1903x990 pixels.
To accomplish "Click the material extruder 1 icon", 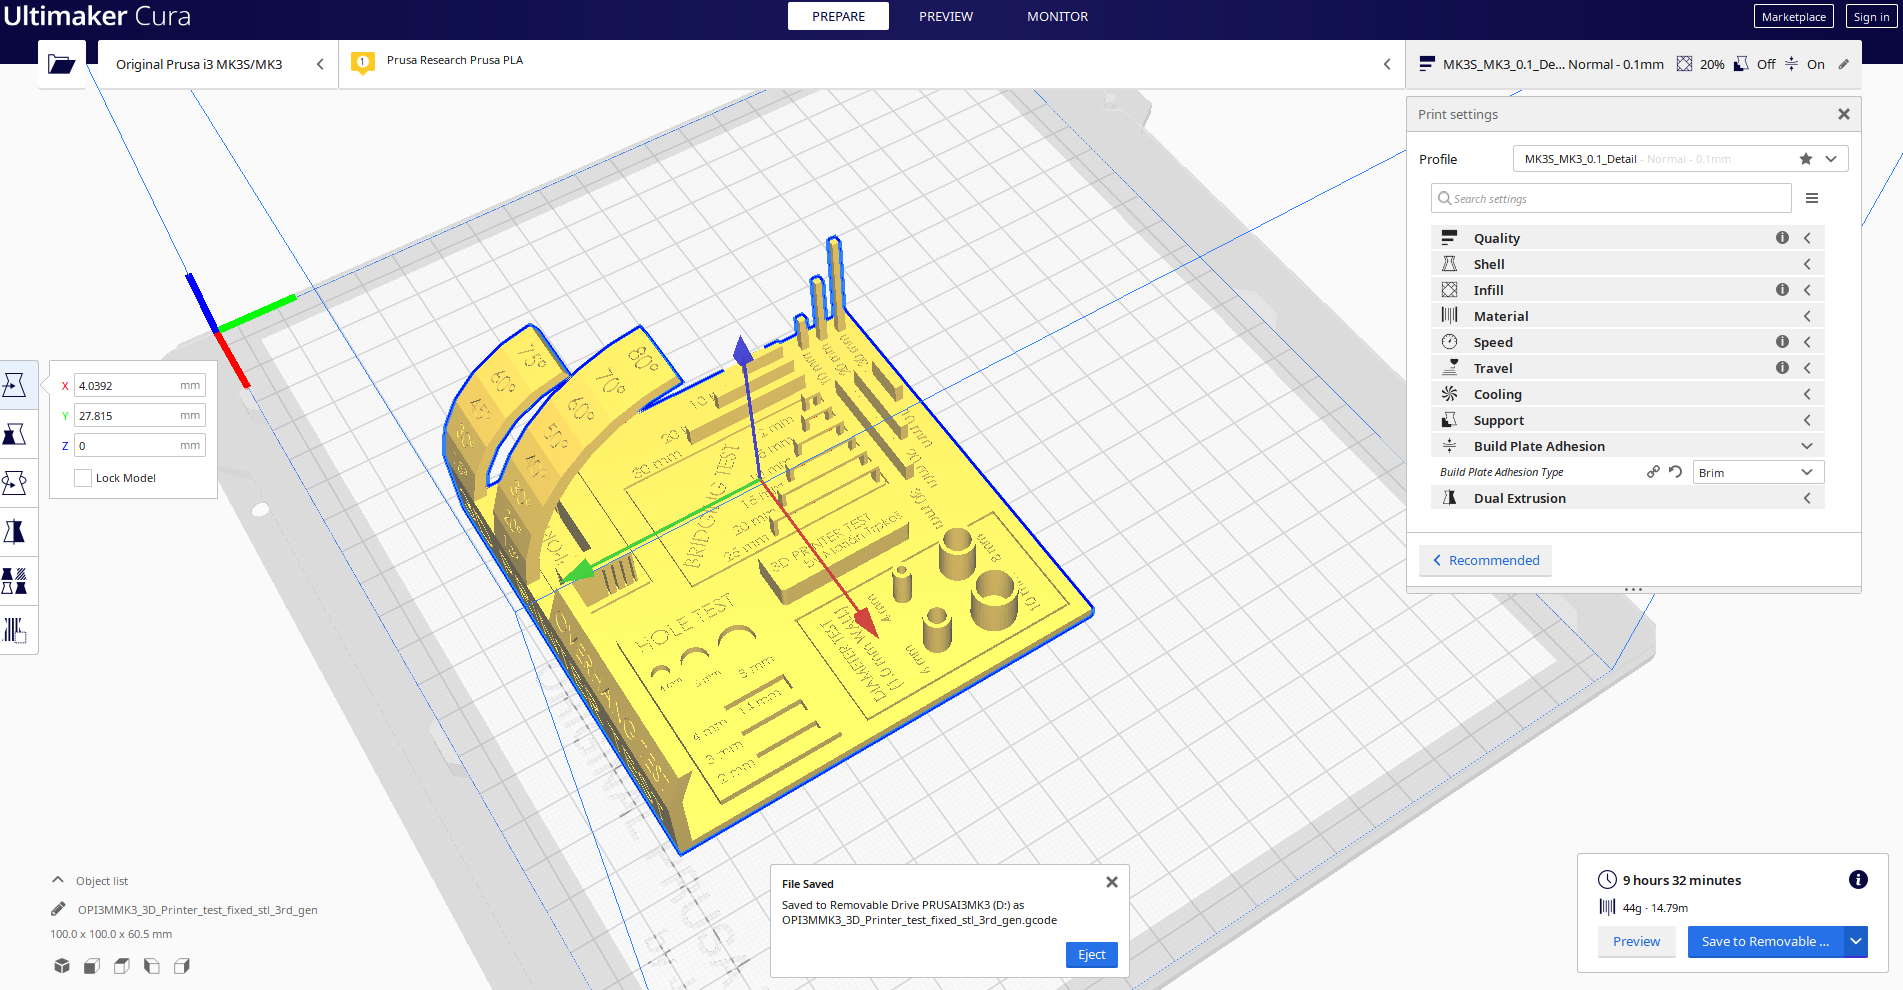I will pyautogui.click(x=363, y=63).
